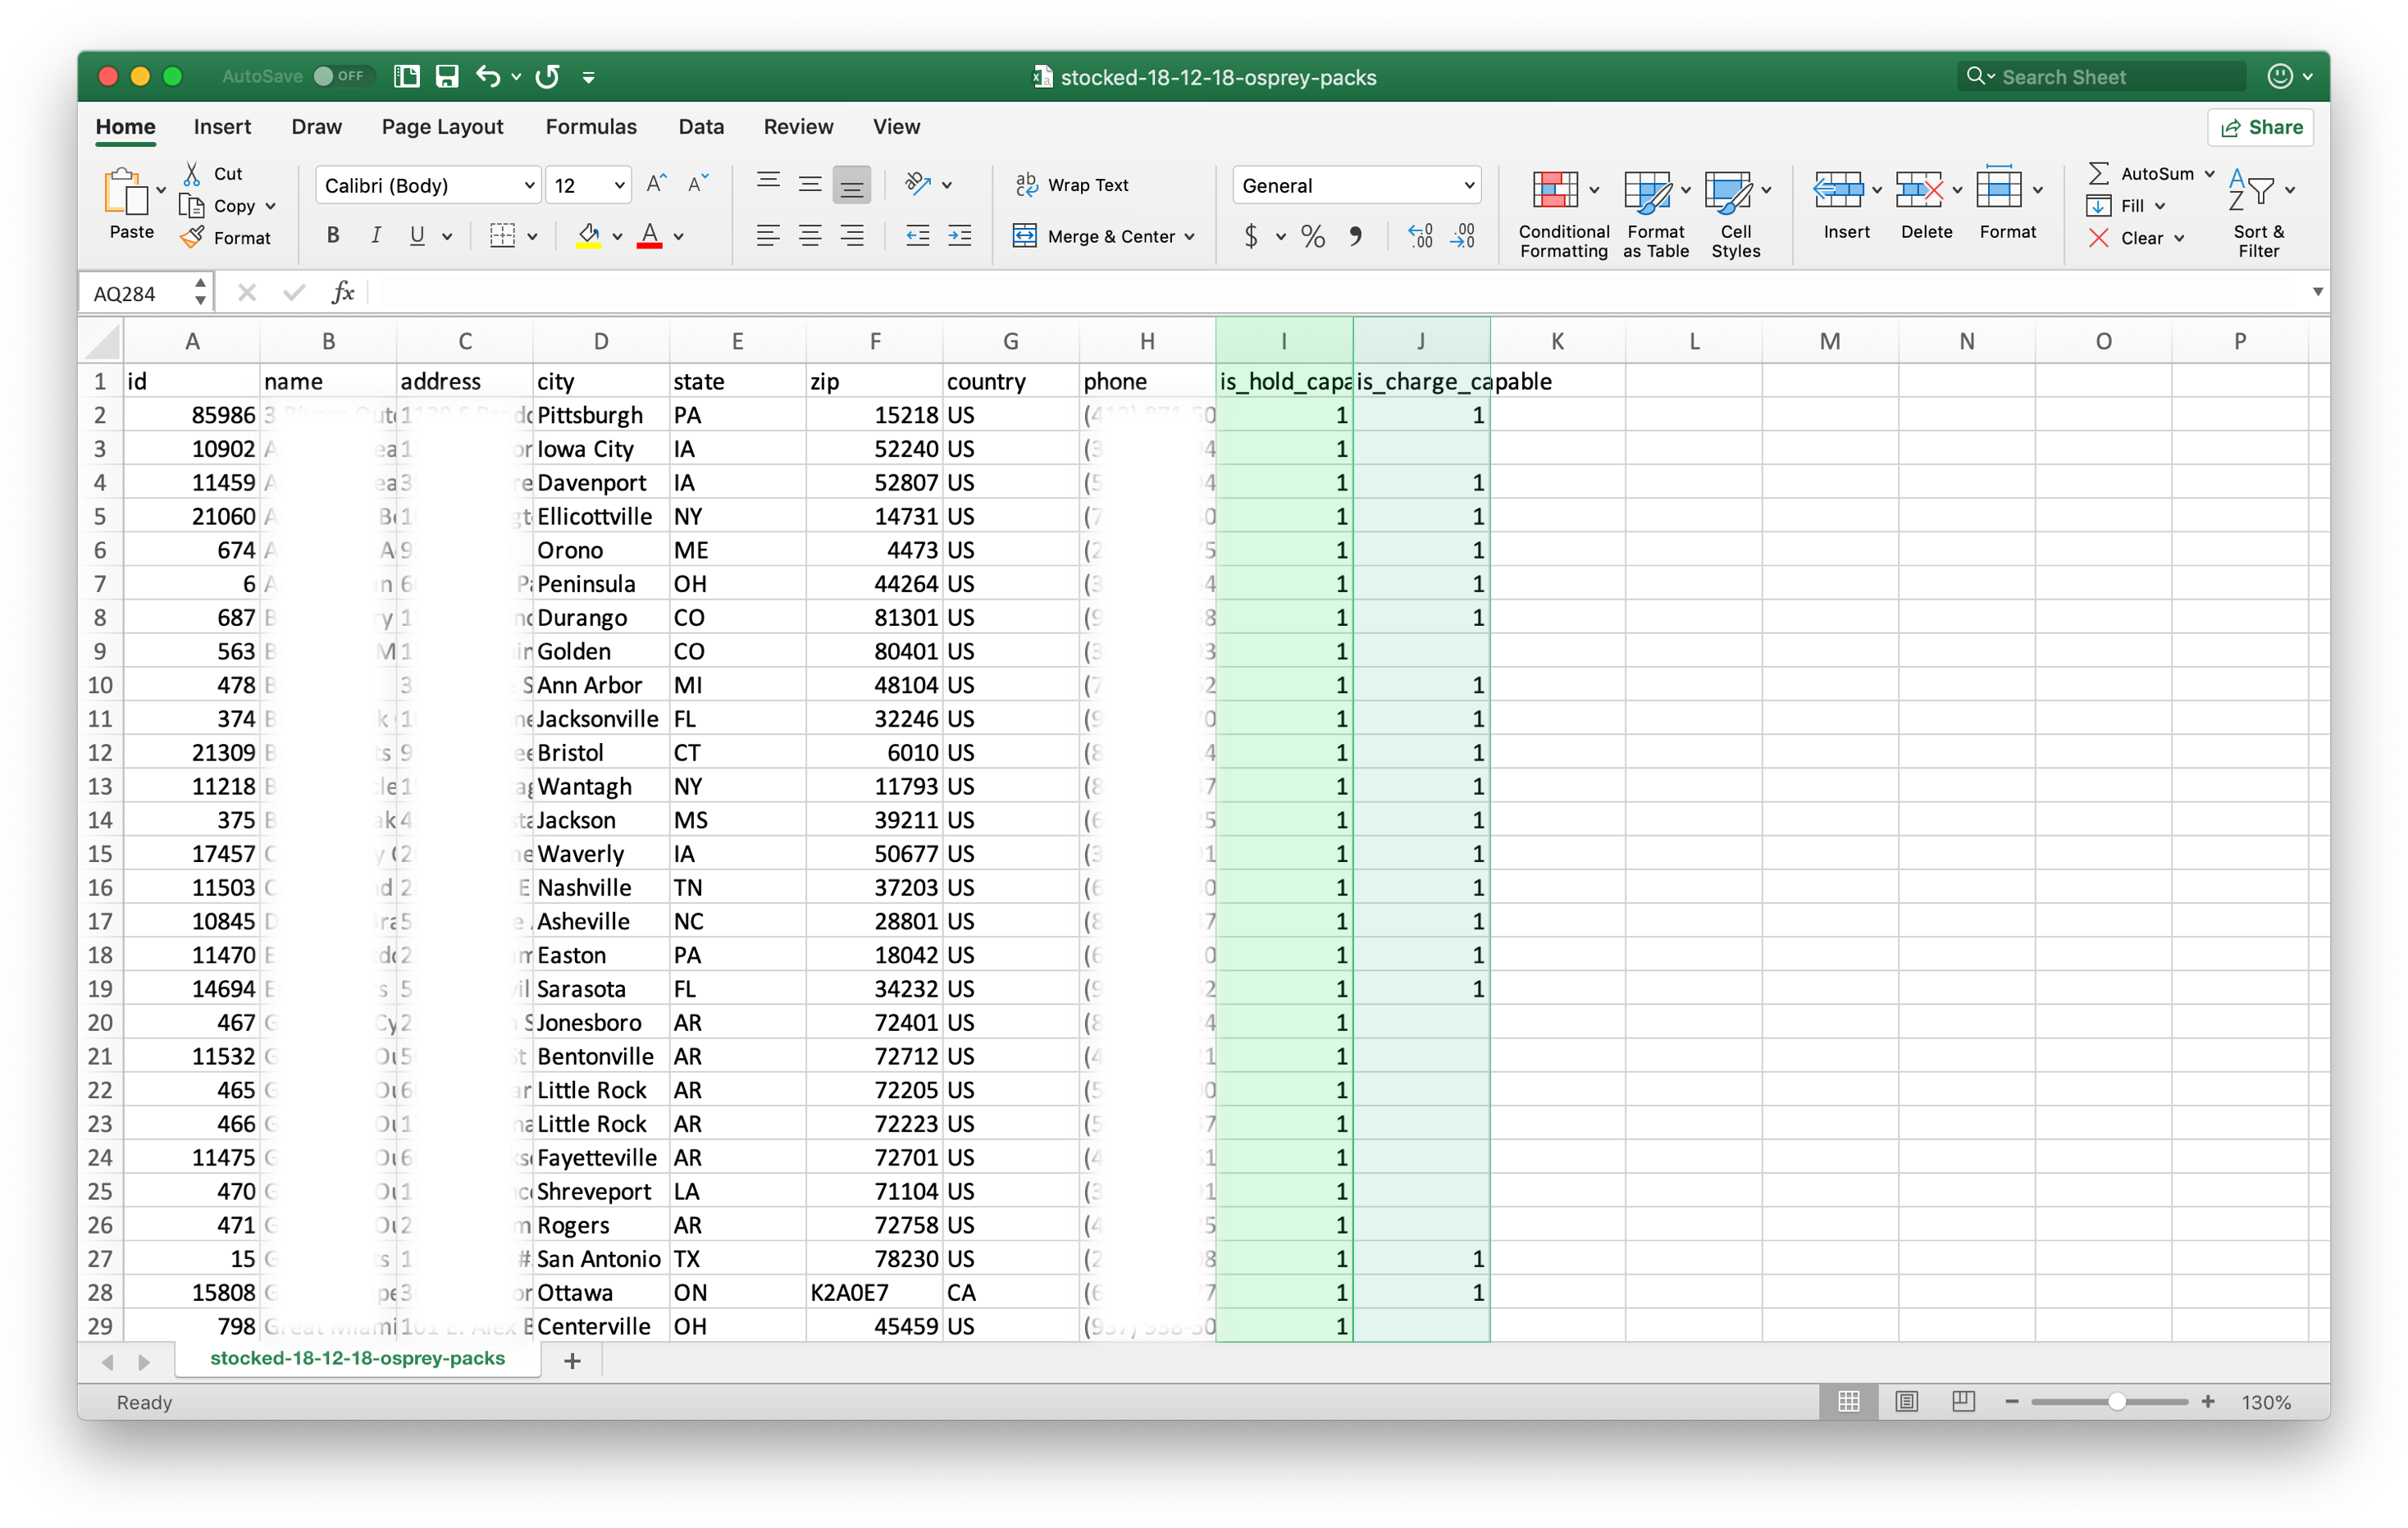This screenshot has height=1528, width=2408.
Task: Switch to the Data ribbon tab
Action: (x=700, y=127)
